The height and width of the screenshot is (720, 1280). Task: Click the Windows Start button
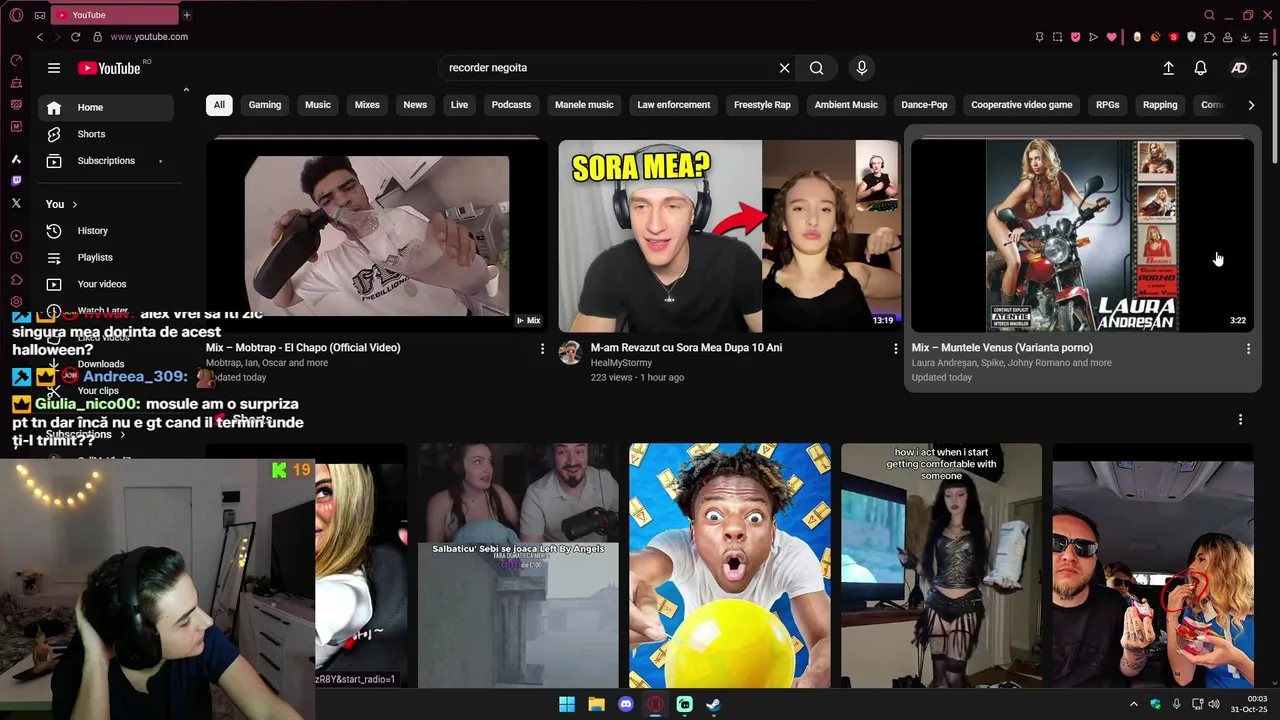click(567, 704)
